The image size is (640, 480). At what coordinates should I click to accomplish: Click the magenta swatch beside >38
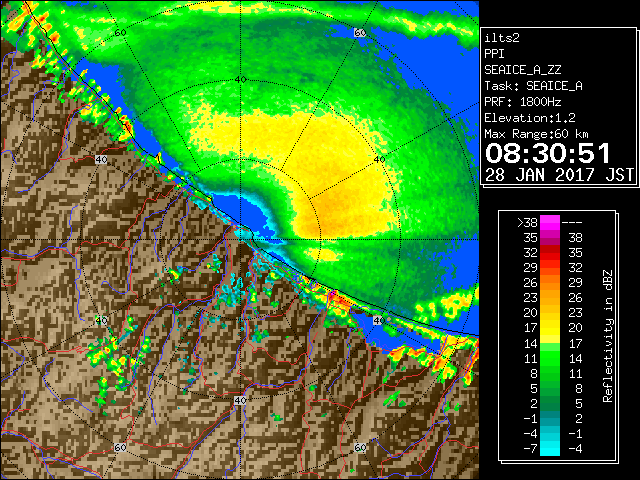click(x=550, y=223)
